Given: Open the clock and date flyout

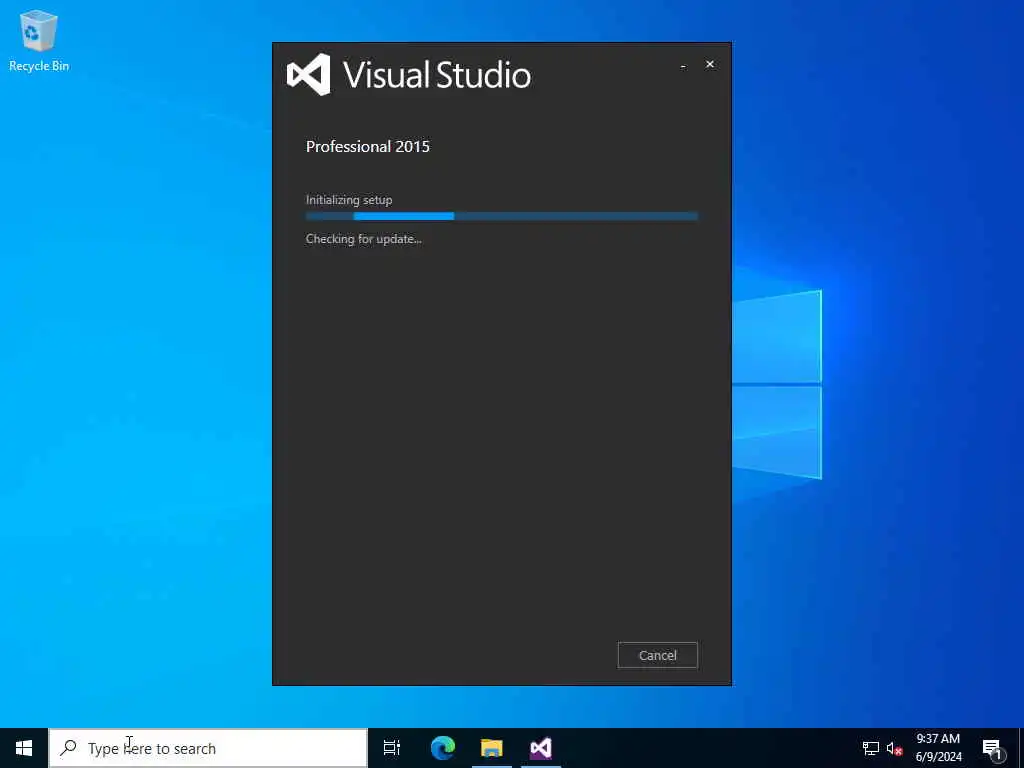Looking at the screenshot, I should [x=938, y=748].
